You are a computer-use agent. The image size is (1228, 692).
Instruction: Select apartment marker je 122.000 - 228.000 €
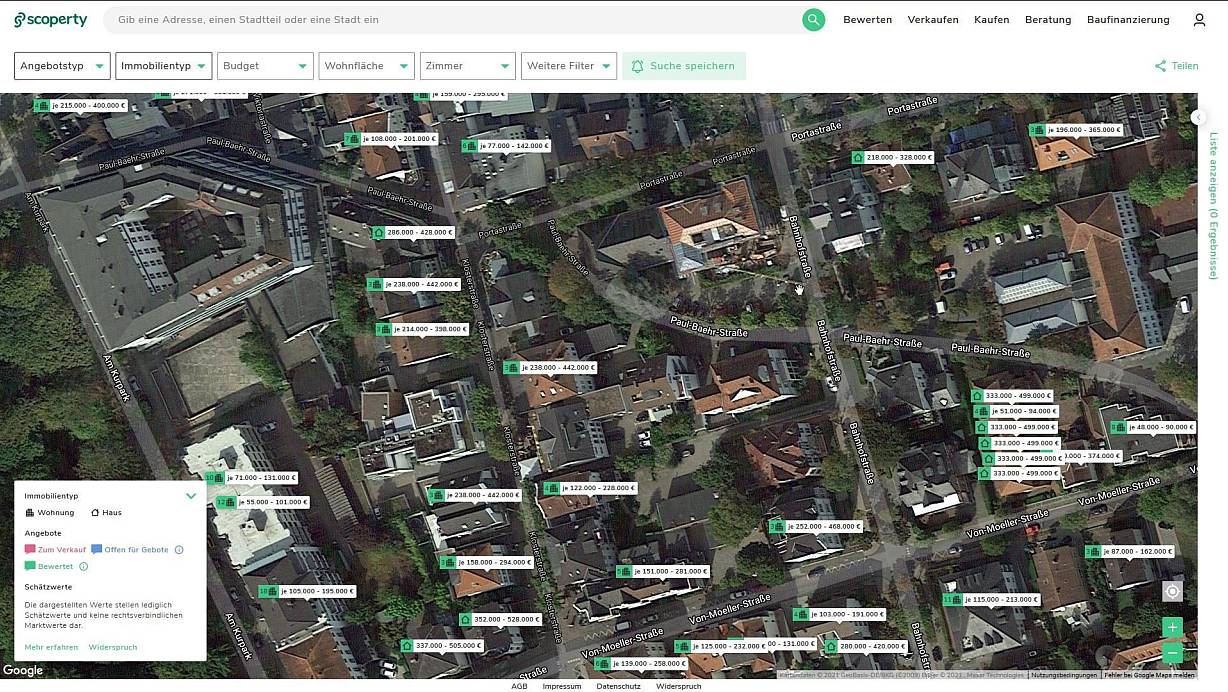pyautogui.click(x=590, y=488)
